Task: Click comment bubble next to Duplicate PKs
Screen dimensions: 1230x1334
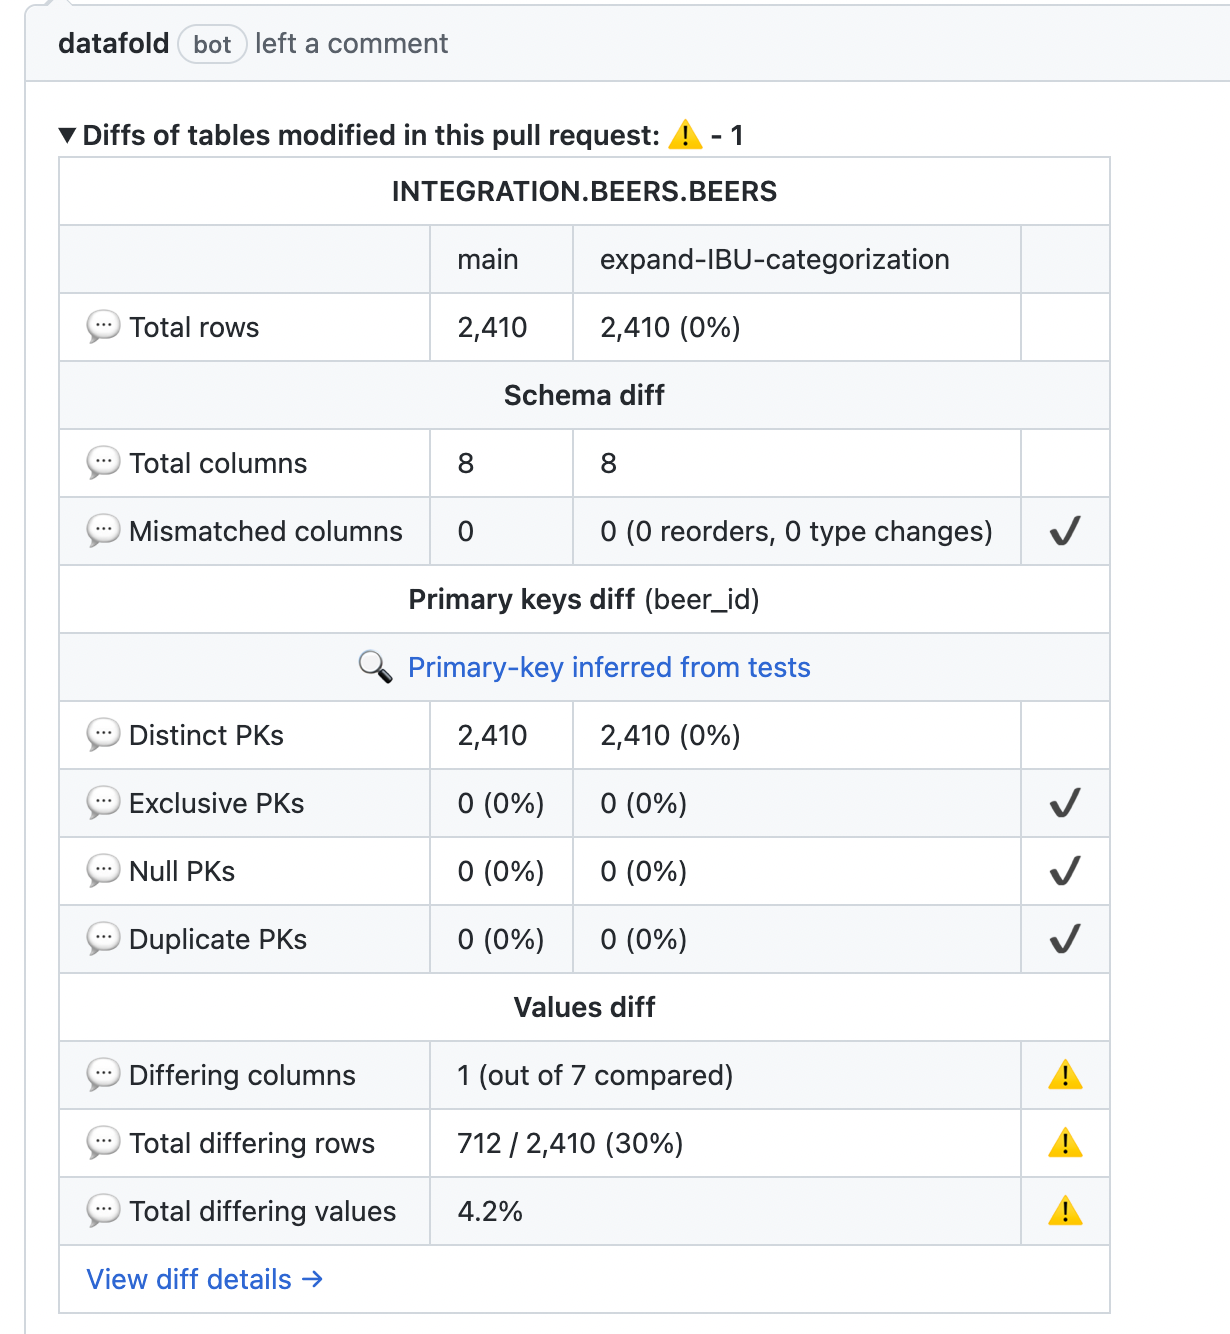Action: pos(103,939)
